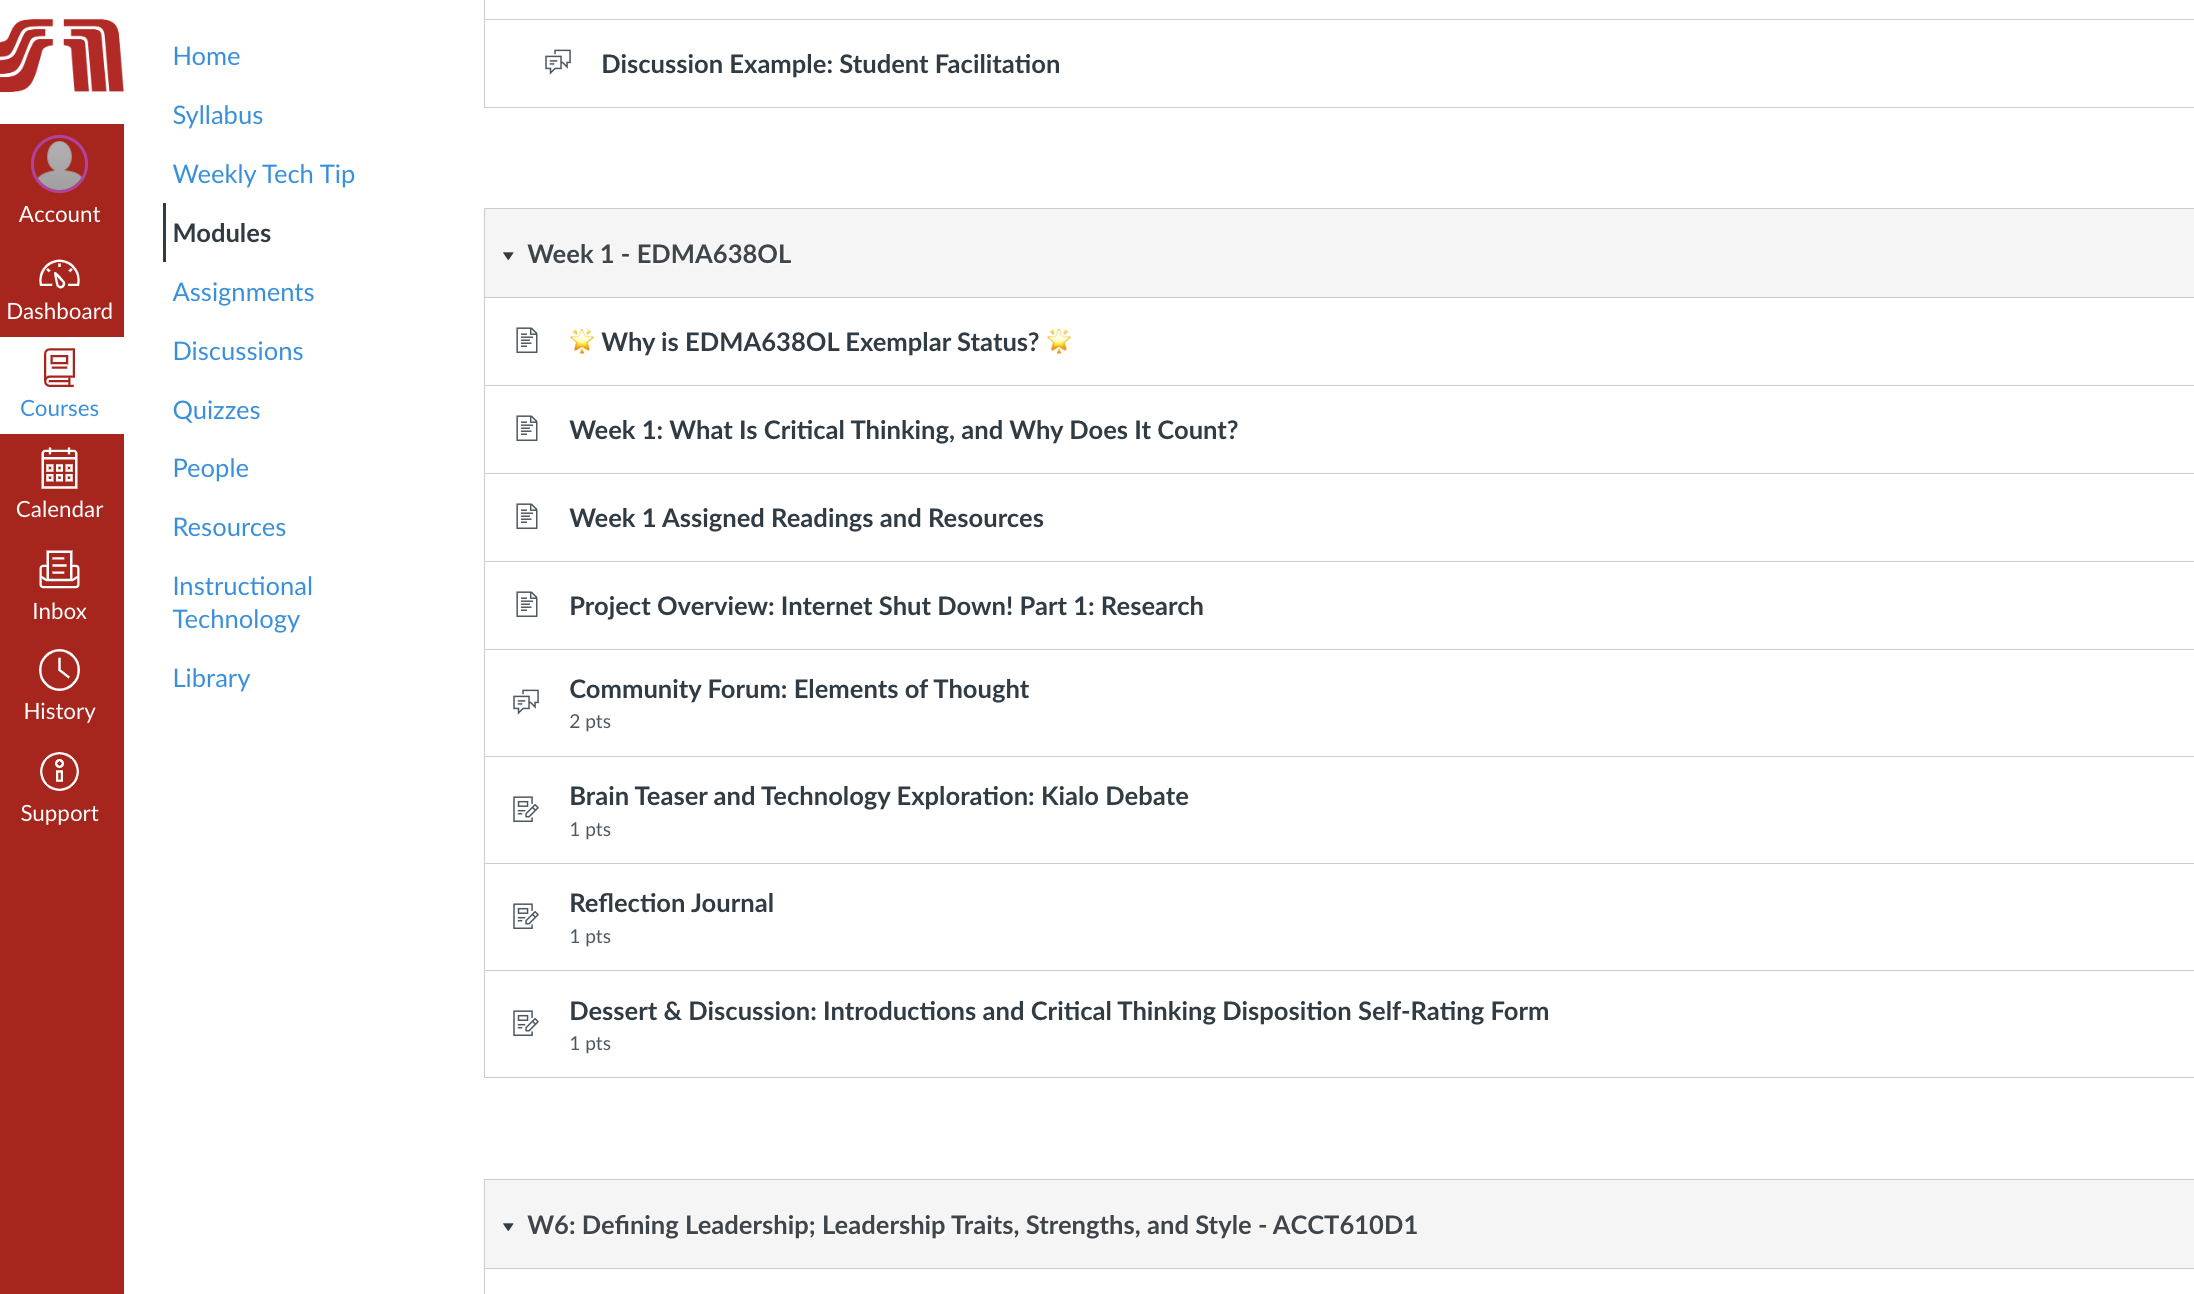Open Brain Teaser Kialo Debate assignment
Viewport: 2194px width, 1294px height.
879,796
